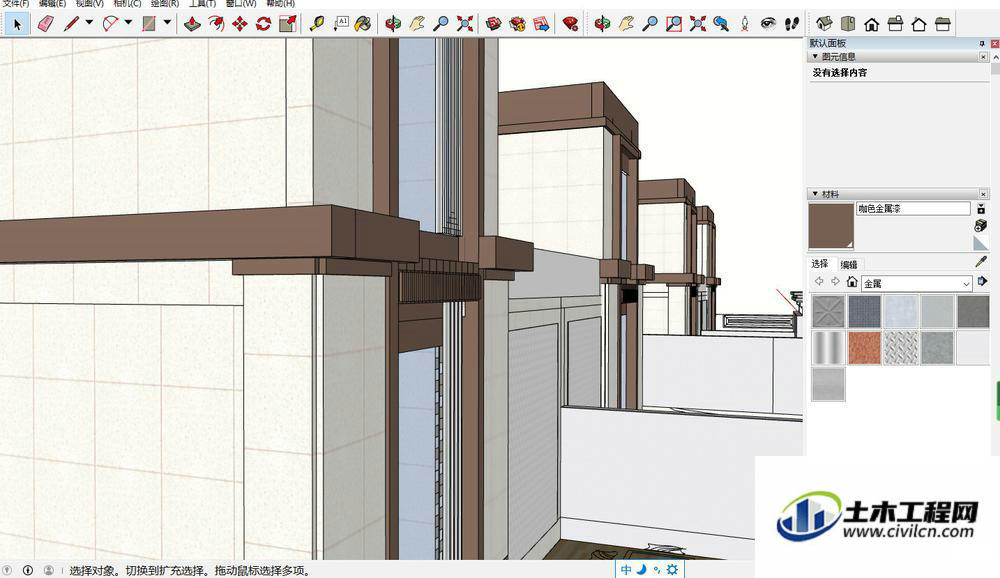The width and height of the screenshot is (1000, 578).
Task: Activate the Push/Pull tool
Action: 193,24
